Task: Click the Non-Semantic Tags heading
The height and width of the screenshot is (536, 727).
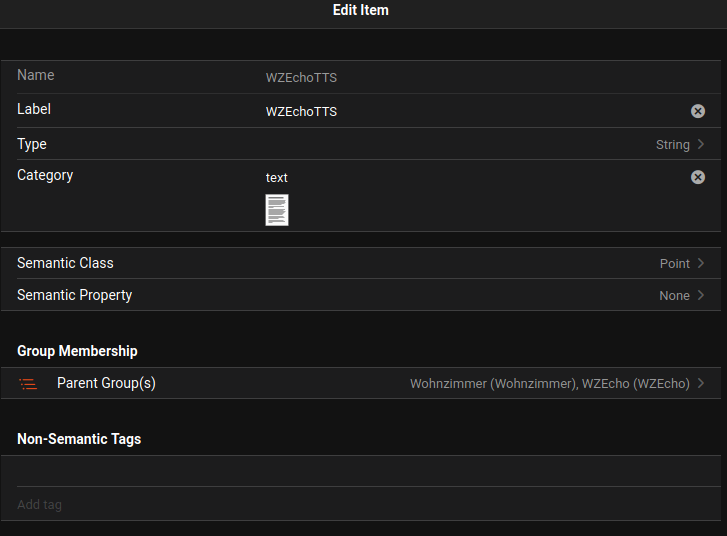Action: (x=79, y=439)
